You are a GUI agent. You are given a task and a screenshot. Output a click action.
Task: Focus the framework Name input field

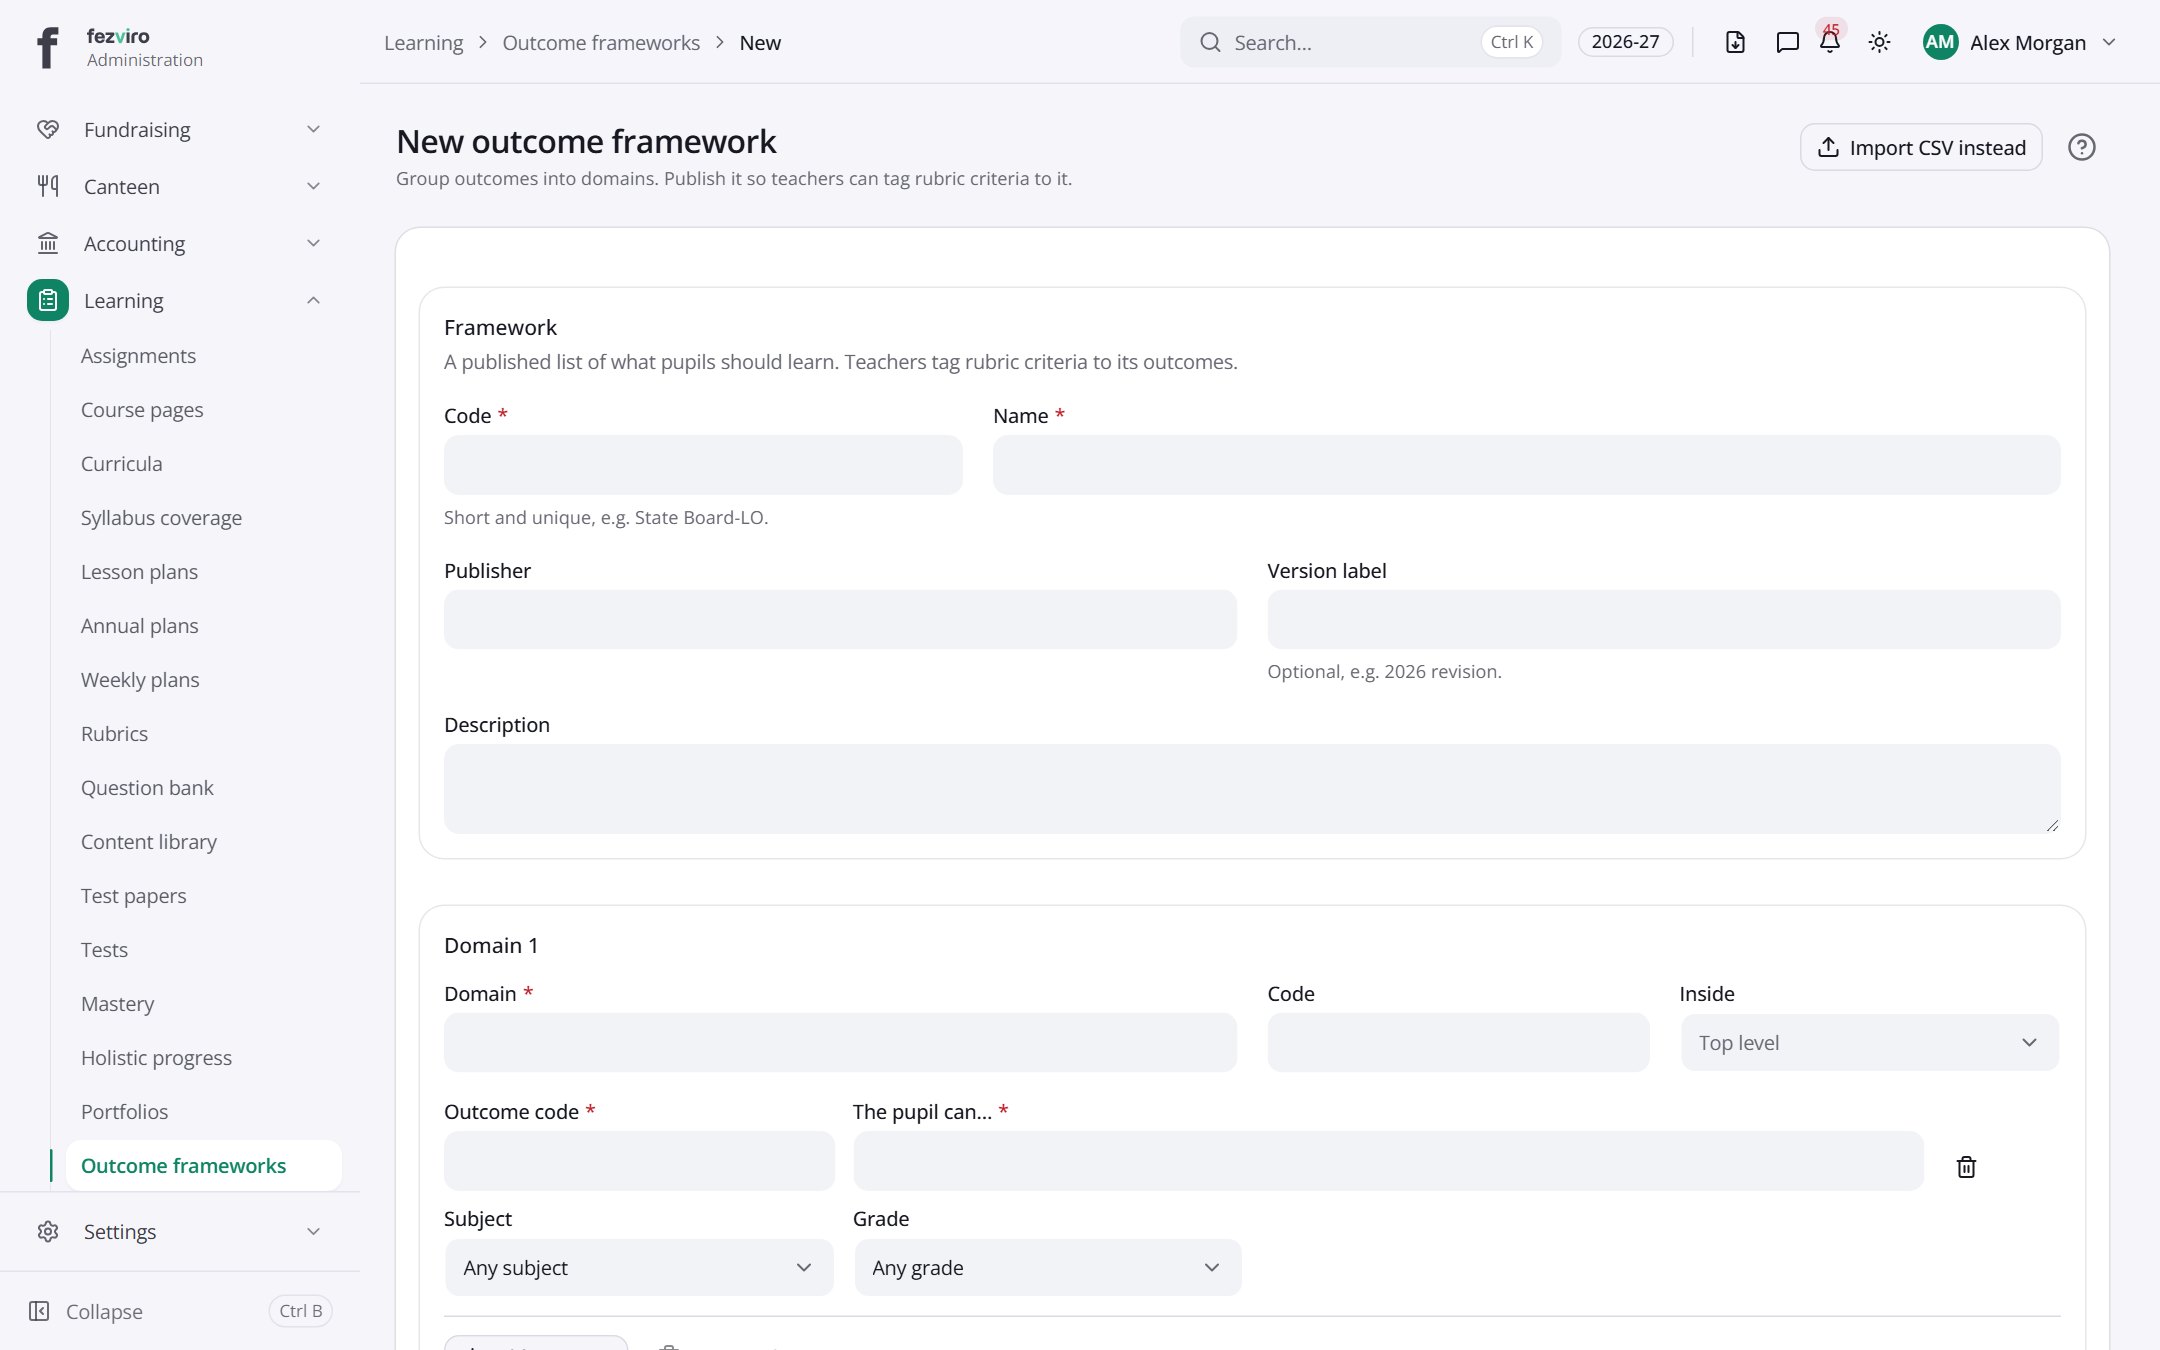1526,465
